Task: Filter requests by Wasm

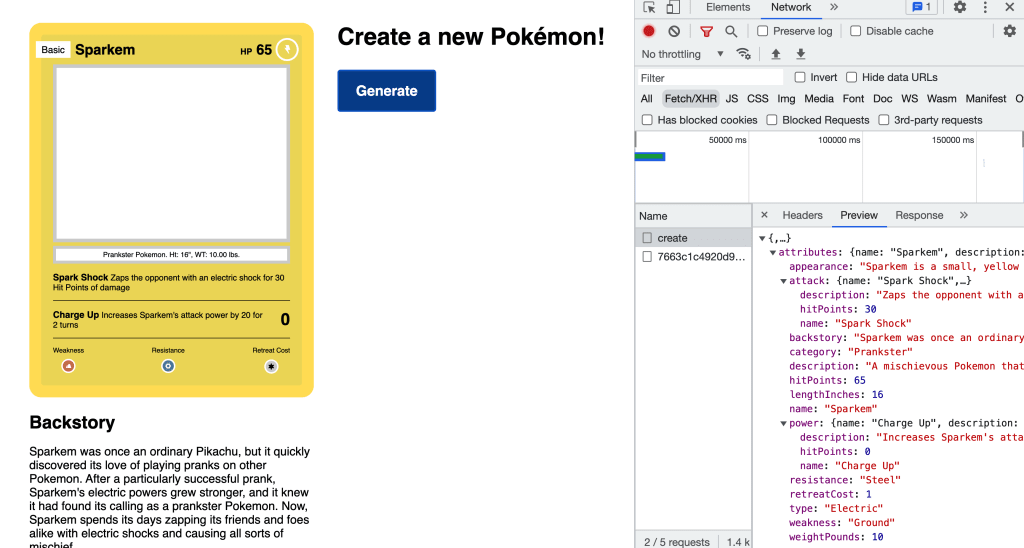Action: [941, 99]
